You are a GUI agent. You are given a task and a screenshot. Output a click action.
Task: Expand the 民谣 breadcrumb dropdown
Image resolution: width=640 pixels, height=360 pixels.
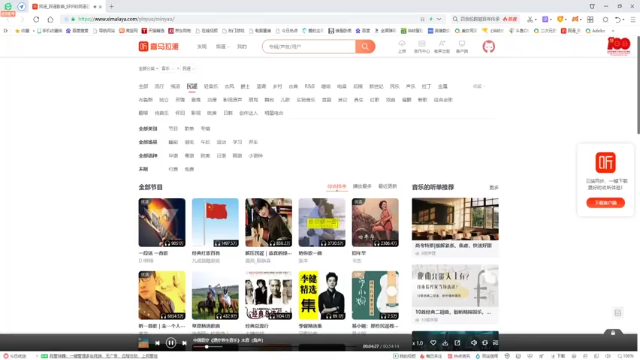click(x=189, y=69)
